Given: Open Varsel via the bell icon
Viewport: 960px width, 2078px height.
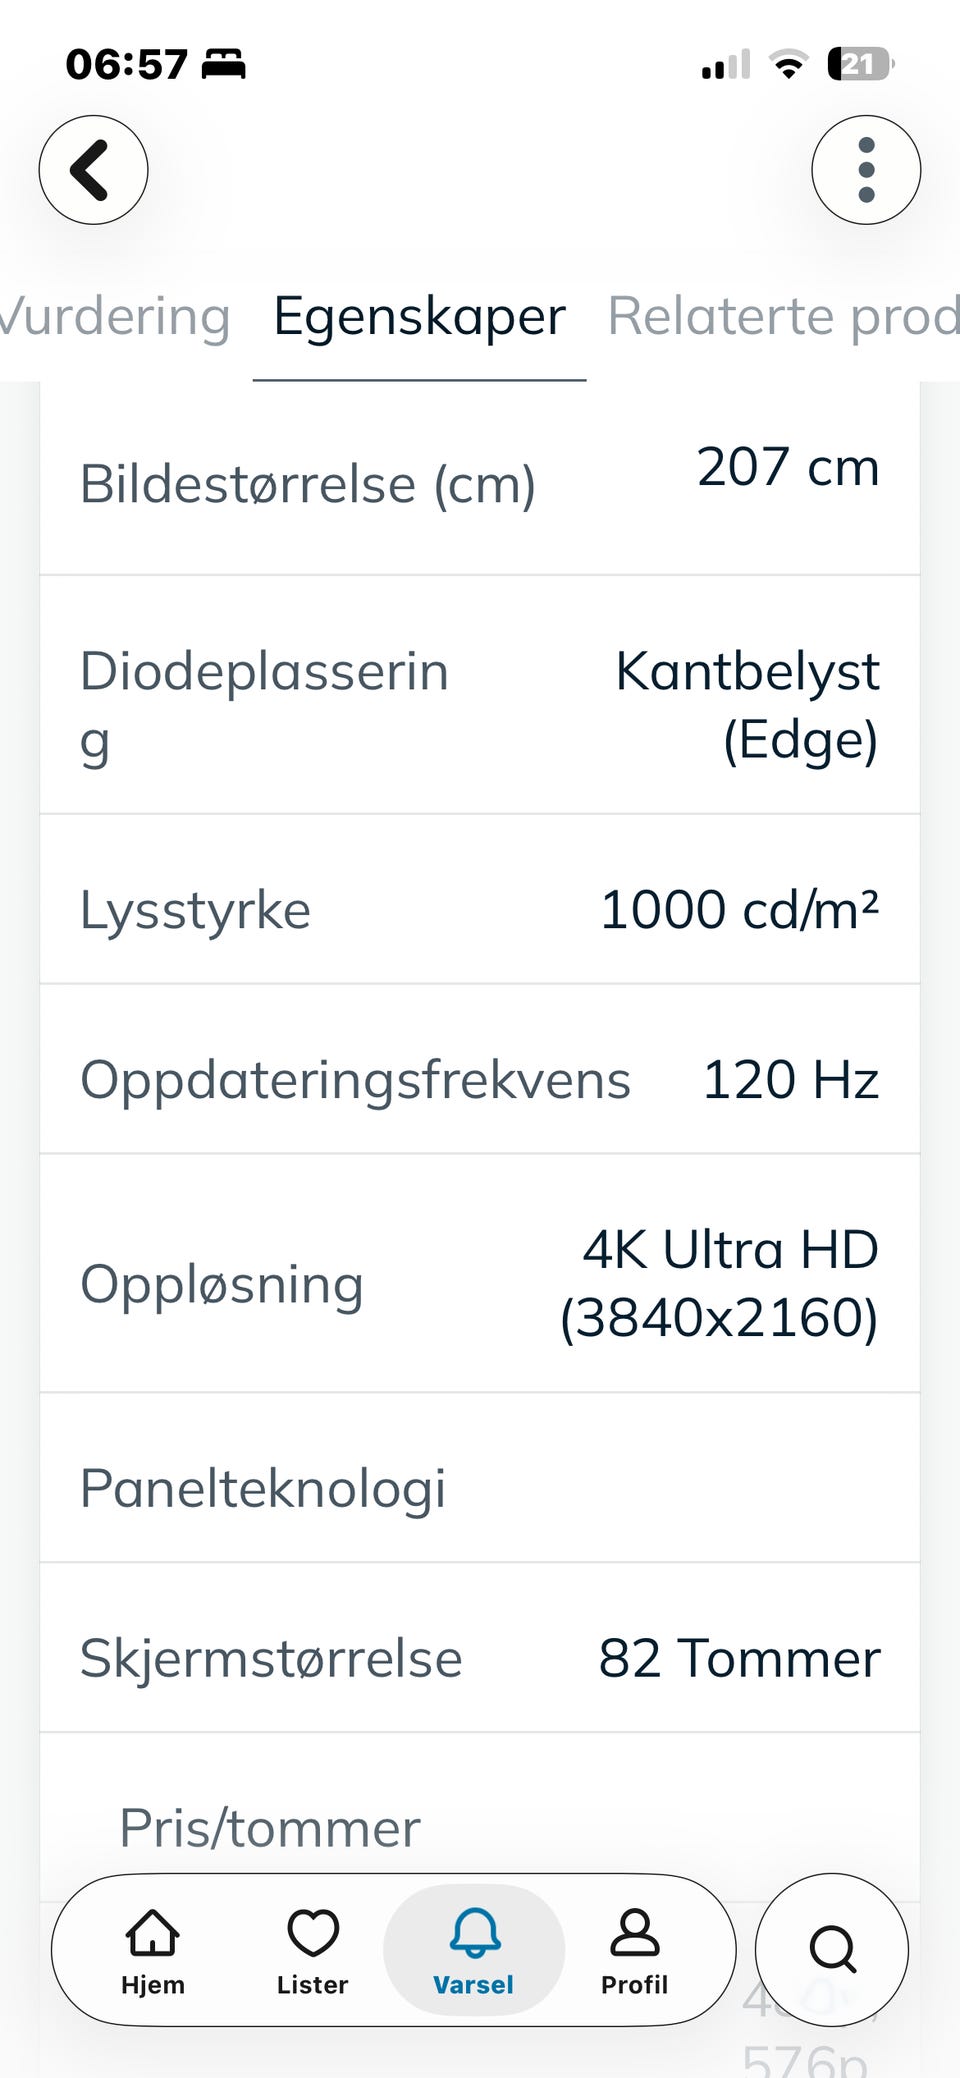Looking at the screenshot, I should pyautogui.click(x=474, y=1950).
